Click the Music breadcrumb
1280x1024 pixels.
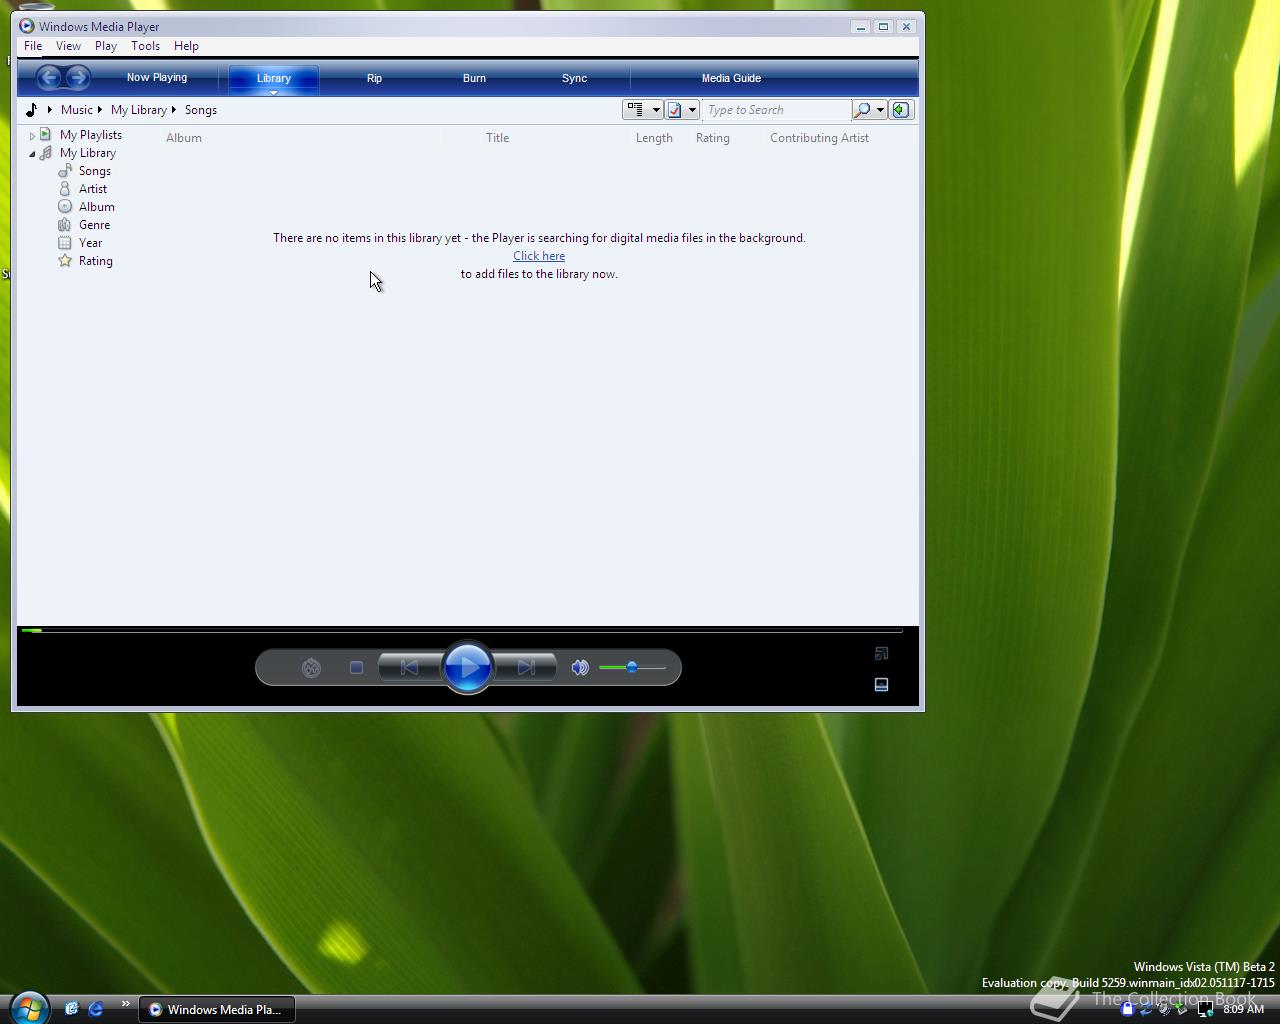pyautogui.click(x=77, y=110)
